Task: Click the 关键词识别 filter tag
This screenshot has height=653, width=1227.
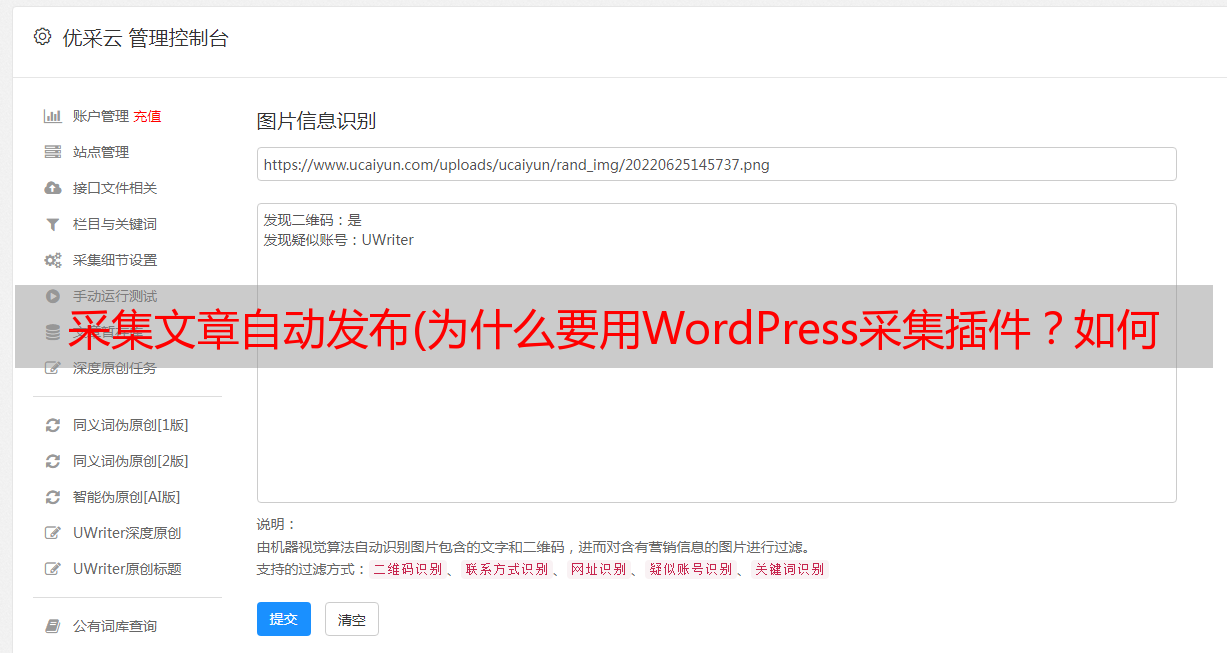Action: click(789, 569)
